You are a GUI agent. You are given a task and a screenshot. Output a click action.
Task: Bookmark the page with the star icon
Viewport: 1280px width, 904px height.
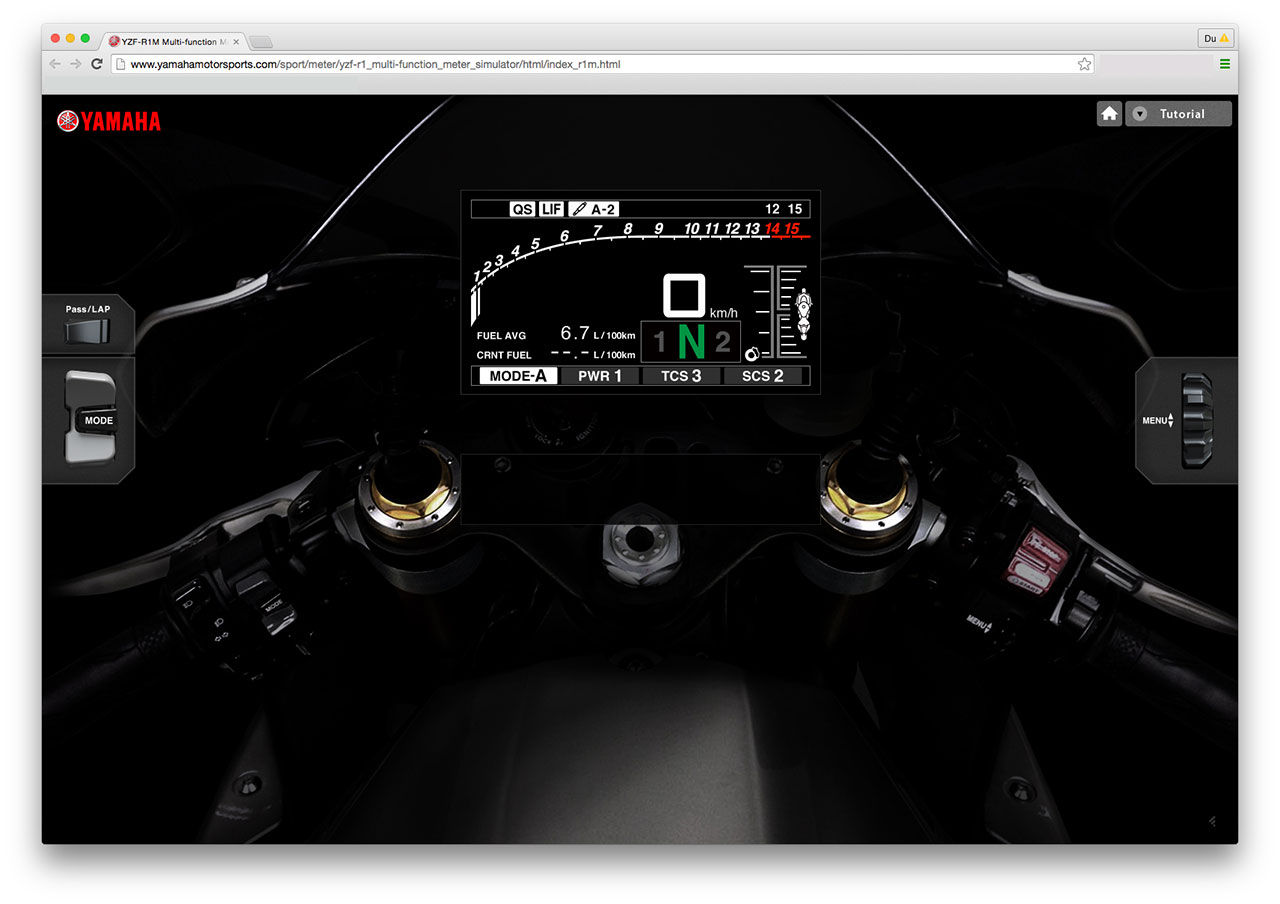pyautogui.click(x=1084, y=64)
